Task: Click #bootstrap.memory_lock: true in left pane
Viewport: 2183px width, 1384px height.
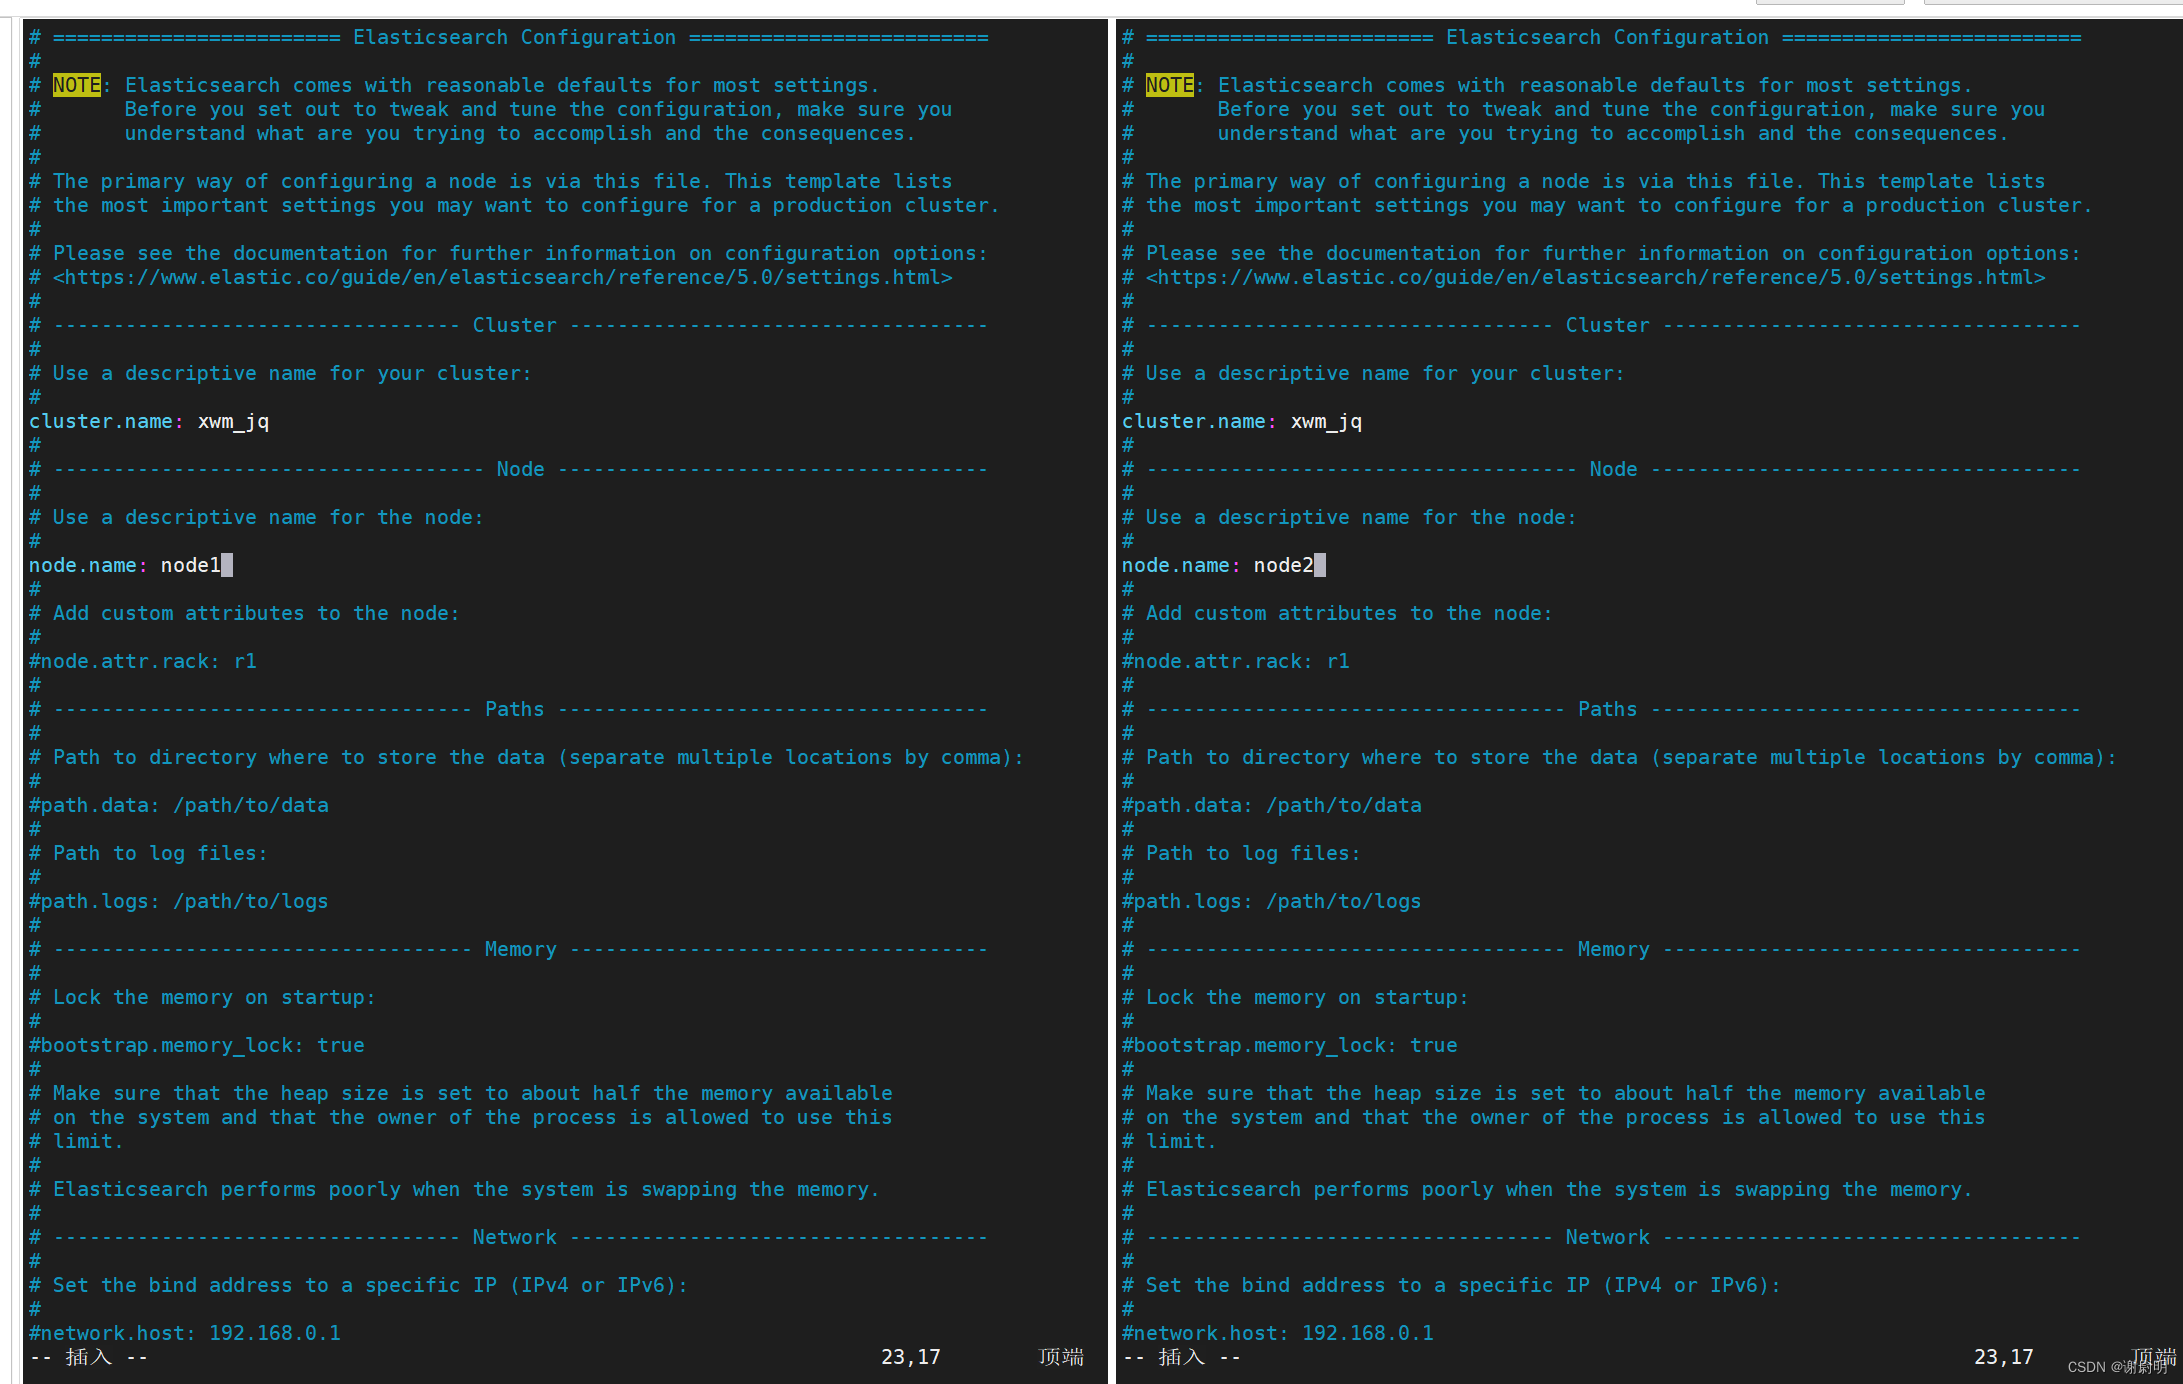Action: click(197, 1045)
